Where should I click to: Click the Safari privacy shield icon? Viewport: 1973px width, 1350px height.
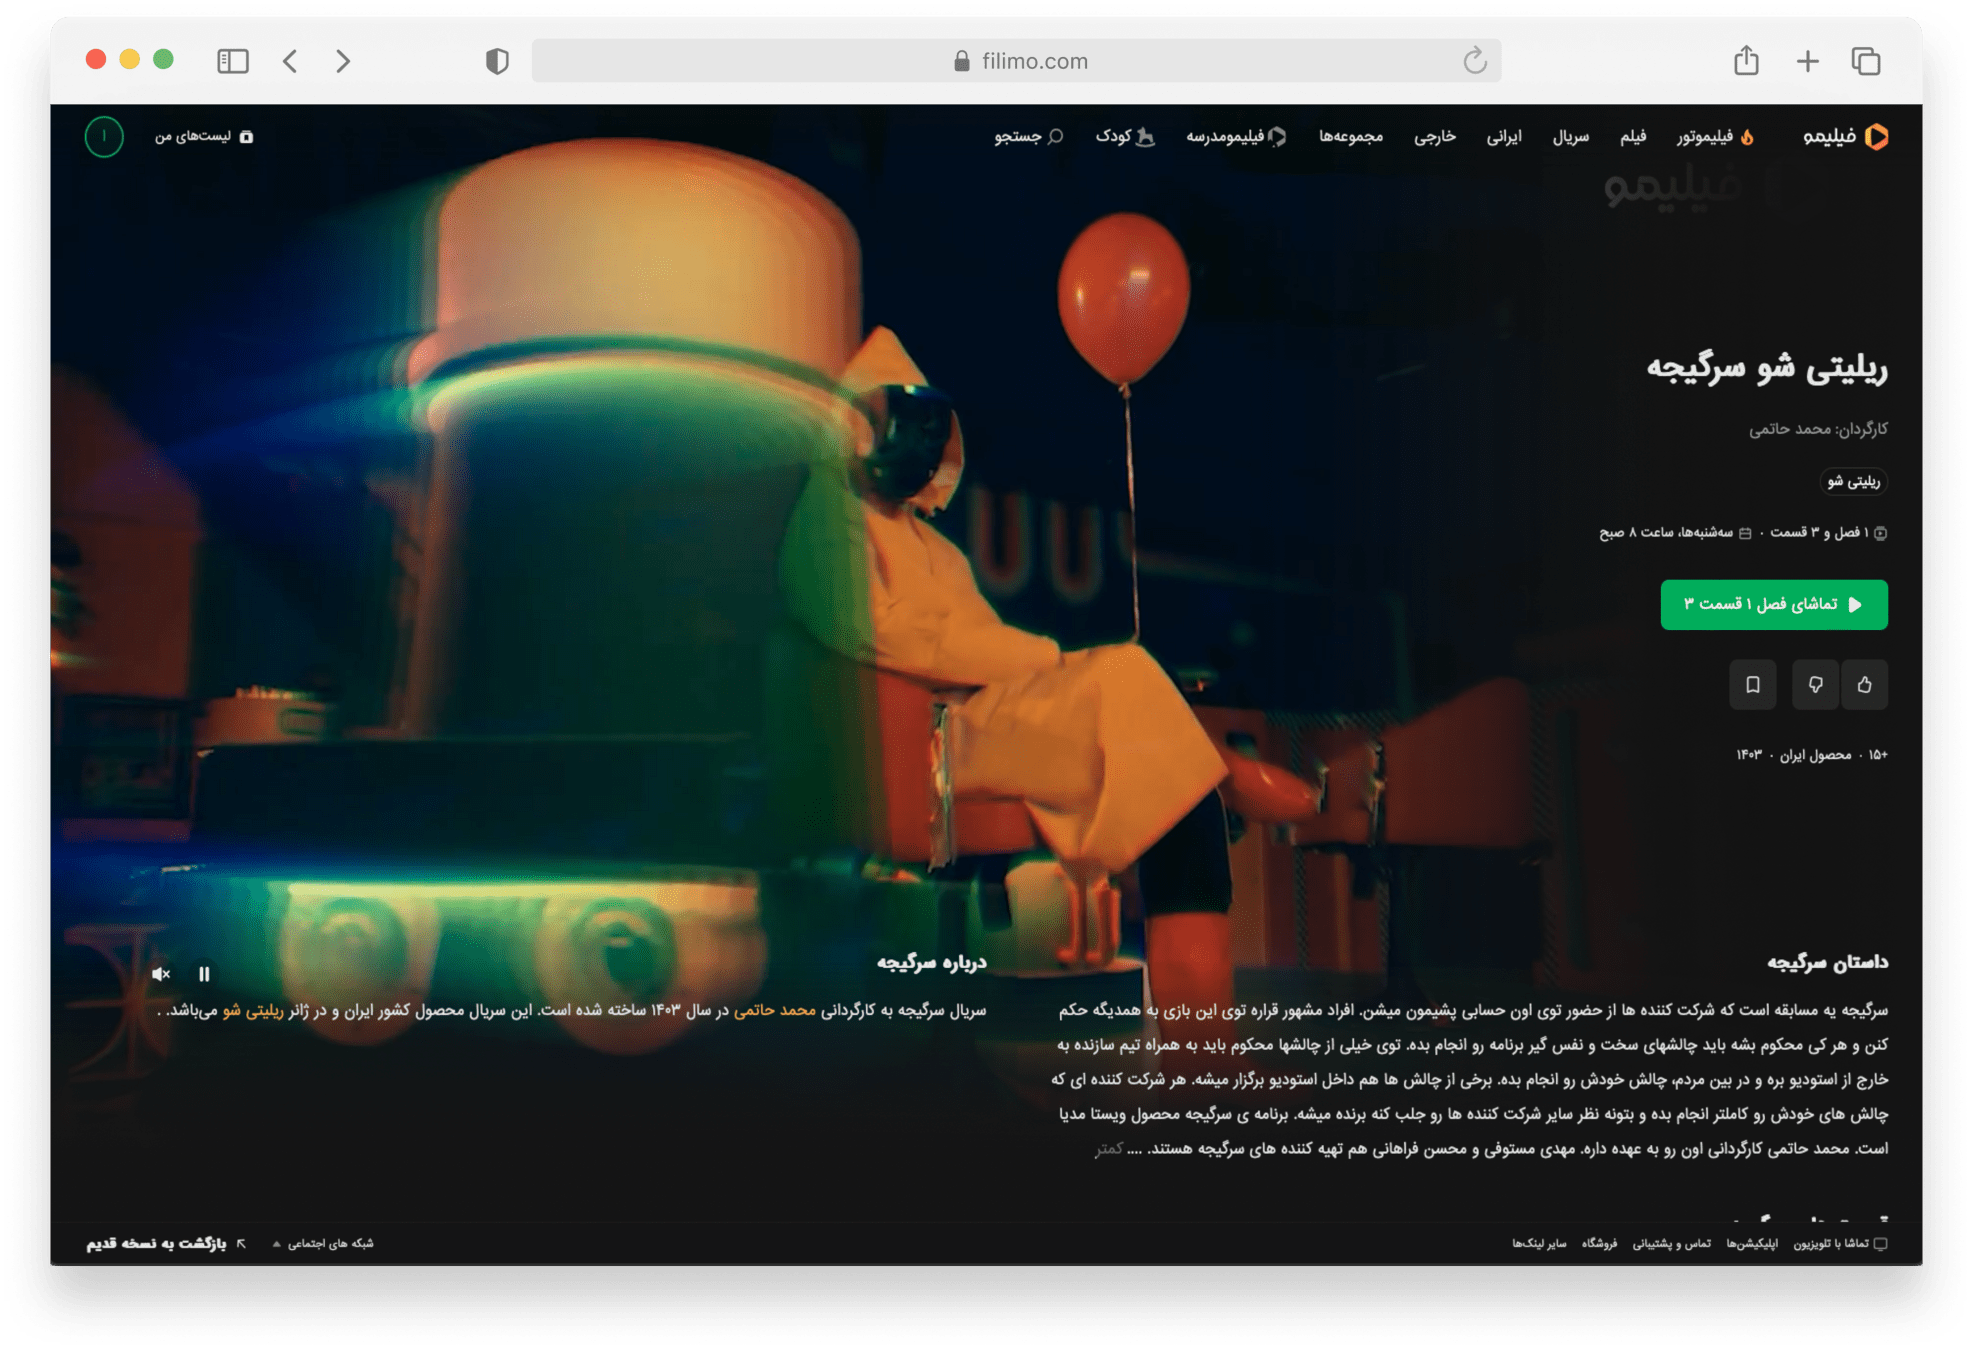pos(497,61)
